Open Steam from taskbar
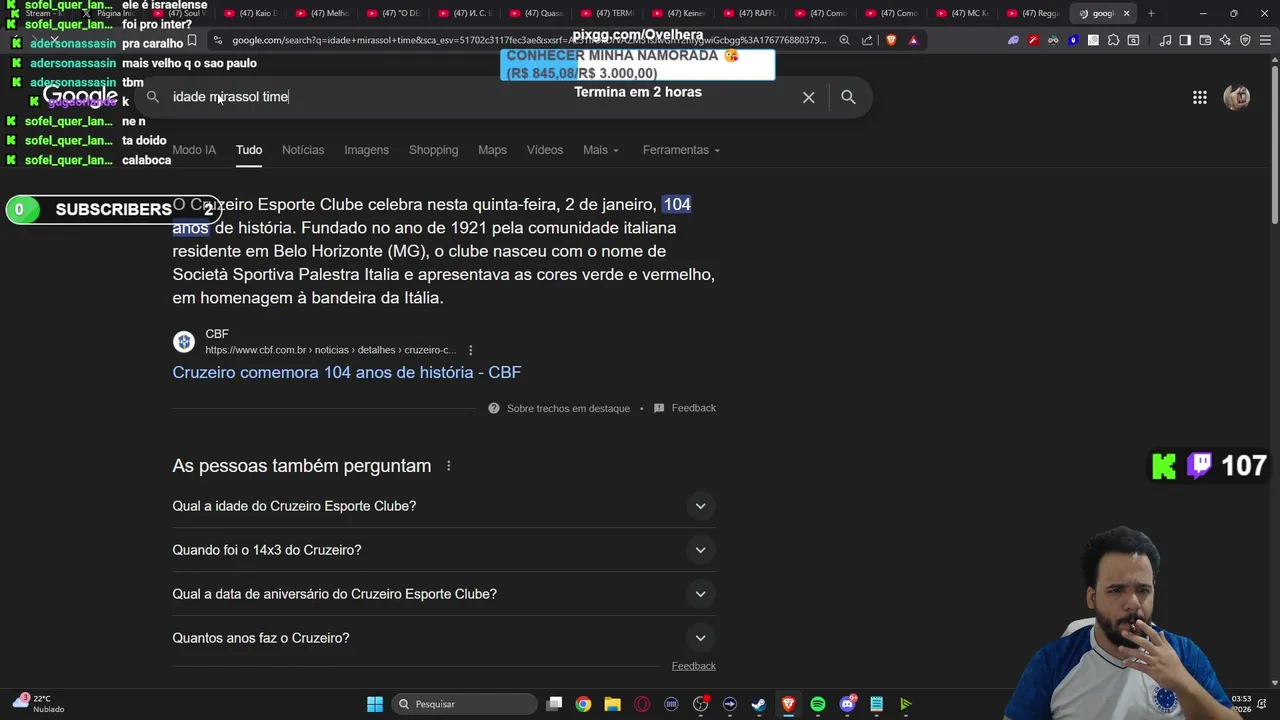The image size is (1280, 720). point(759,704)
